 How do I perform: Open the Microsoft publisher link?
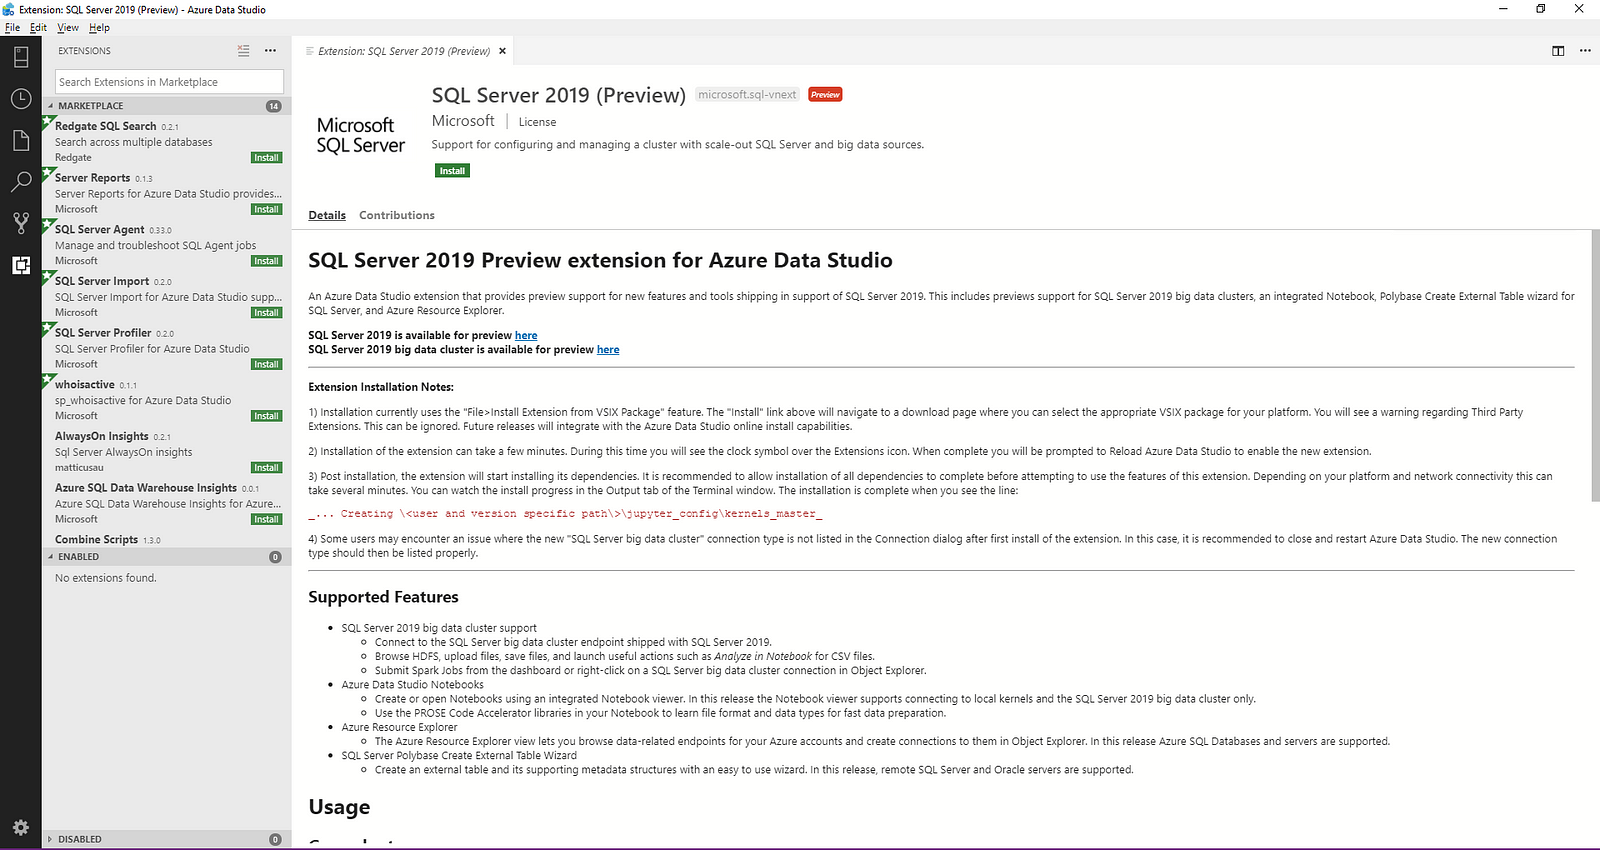pos(463,121)
